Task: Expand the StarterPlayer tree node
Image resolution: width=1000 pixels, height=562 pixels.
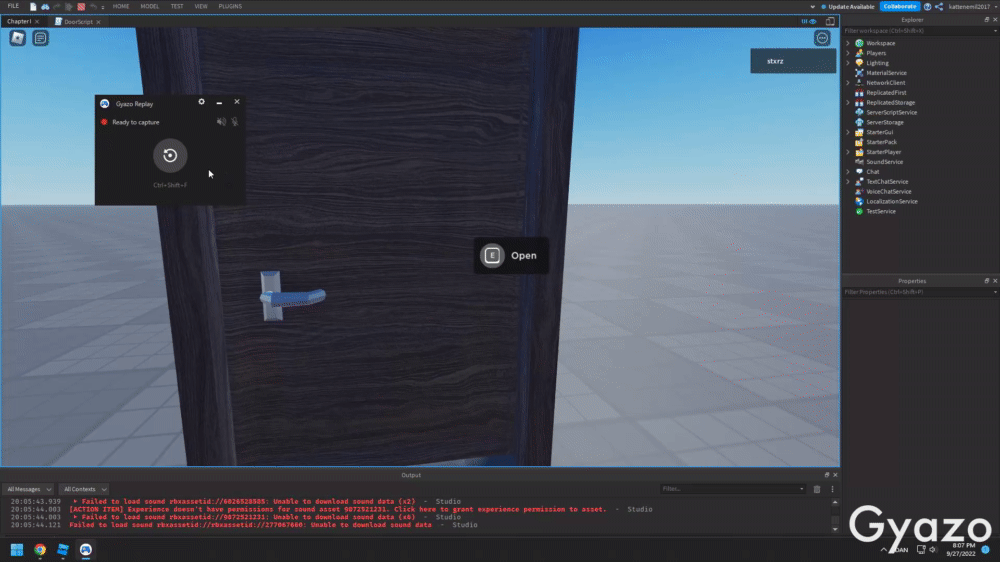Action: click(x=848, y=152)
